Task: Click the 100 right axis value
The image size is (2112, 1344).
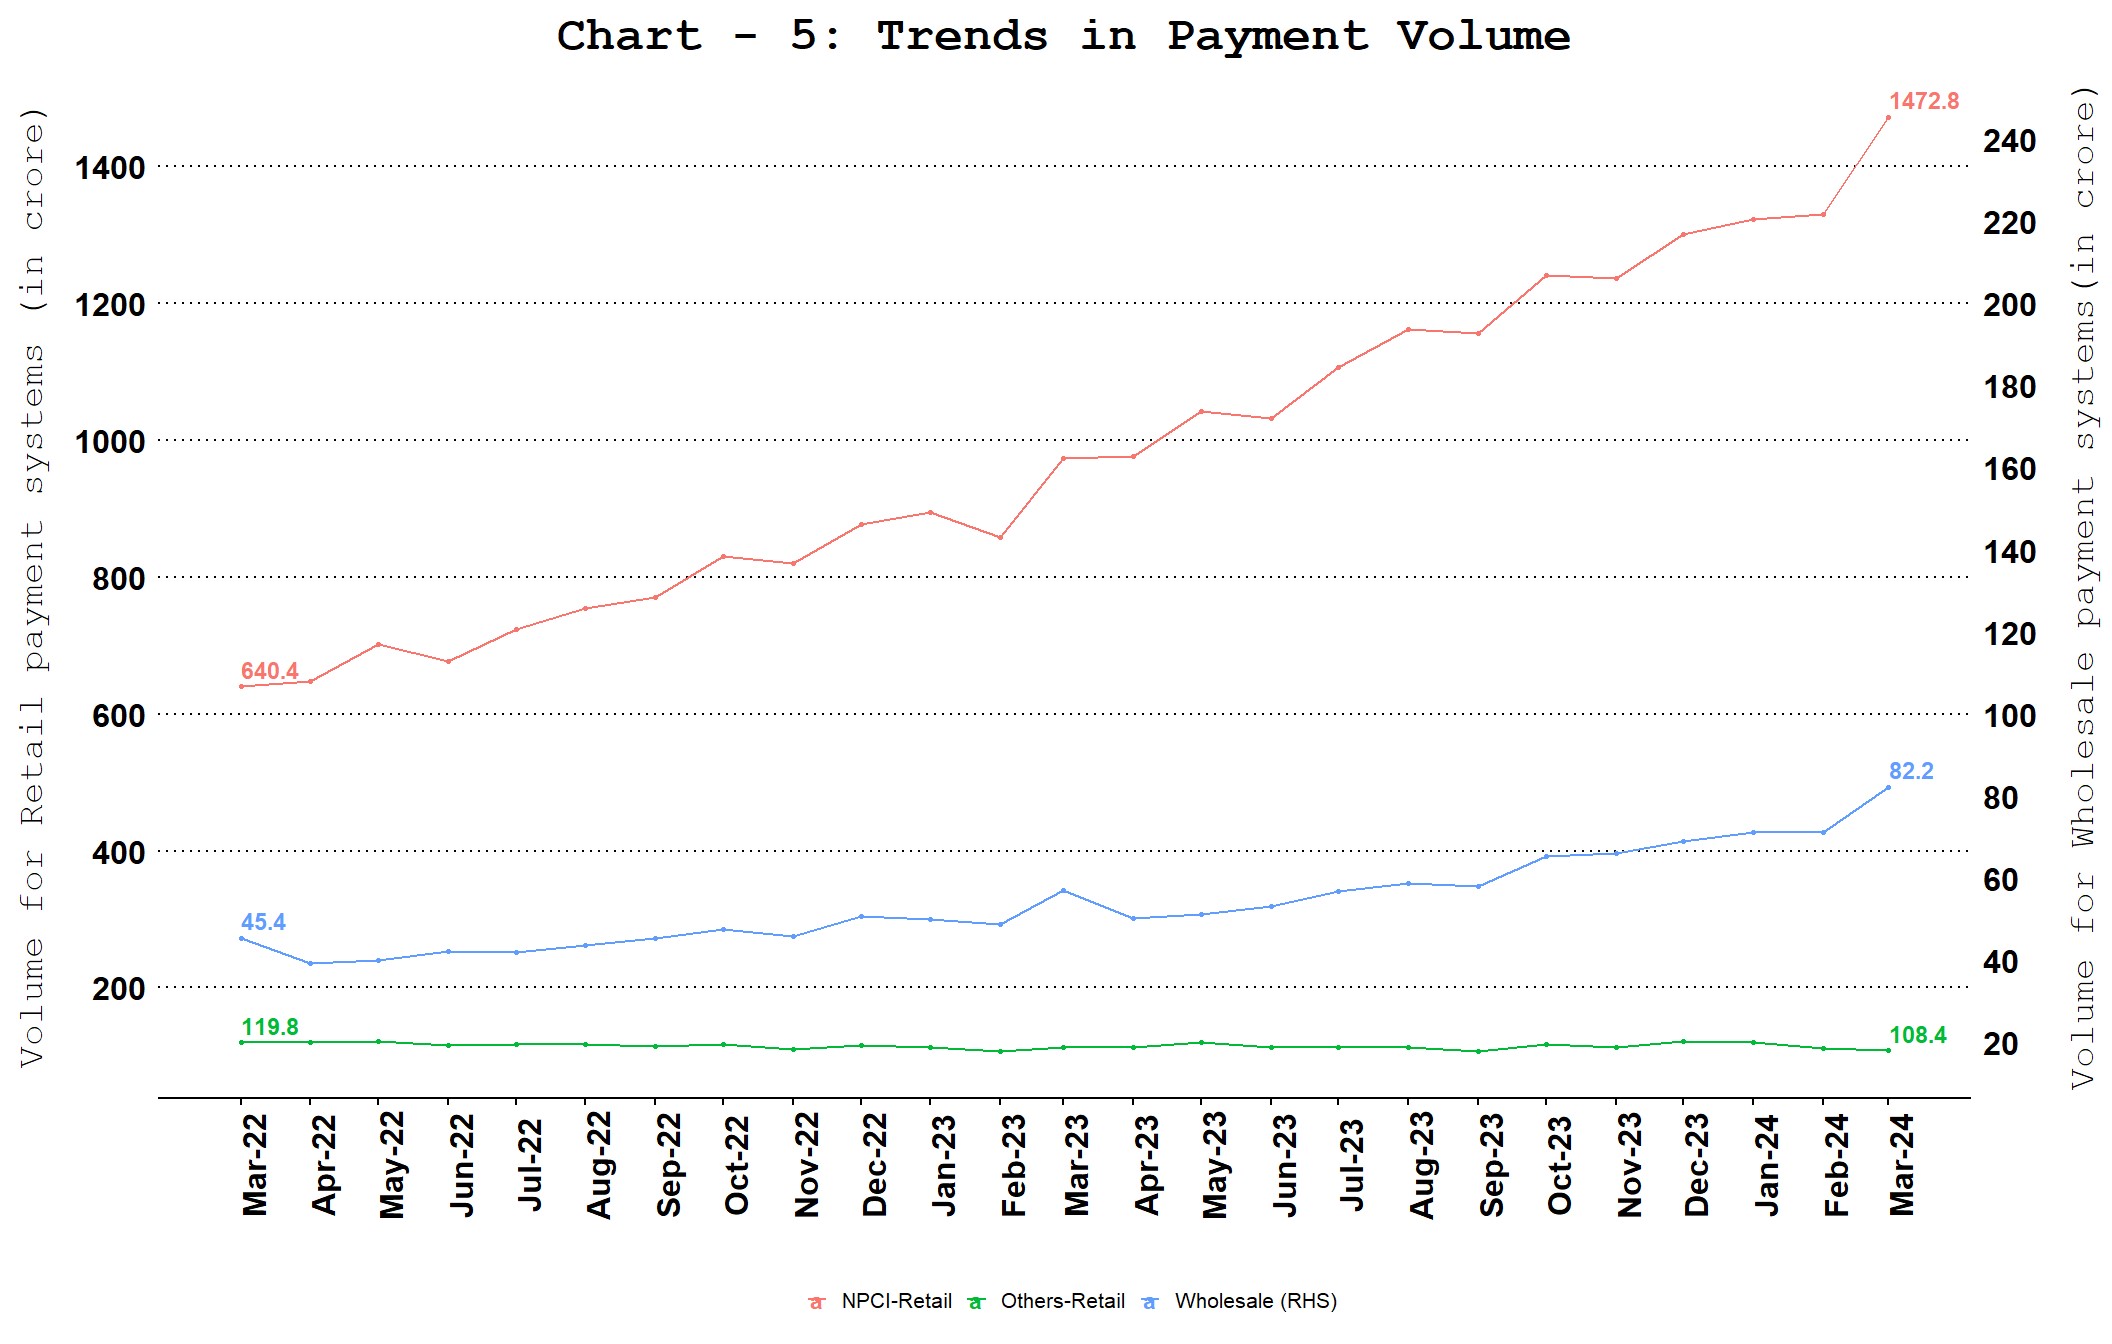Action: (x=2010, y=716)
